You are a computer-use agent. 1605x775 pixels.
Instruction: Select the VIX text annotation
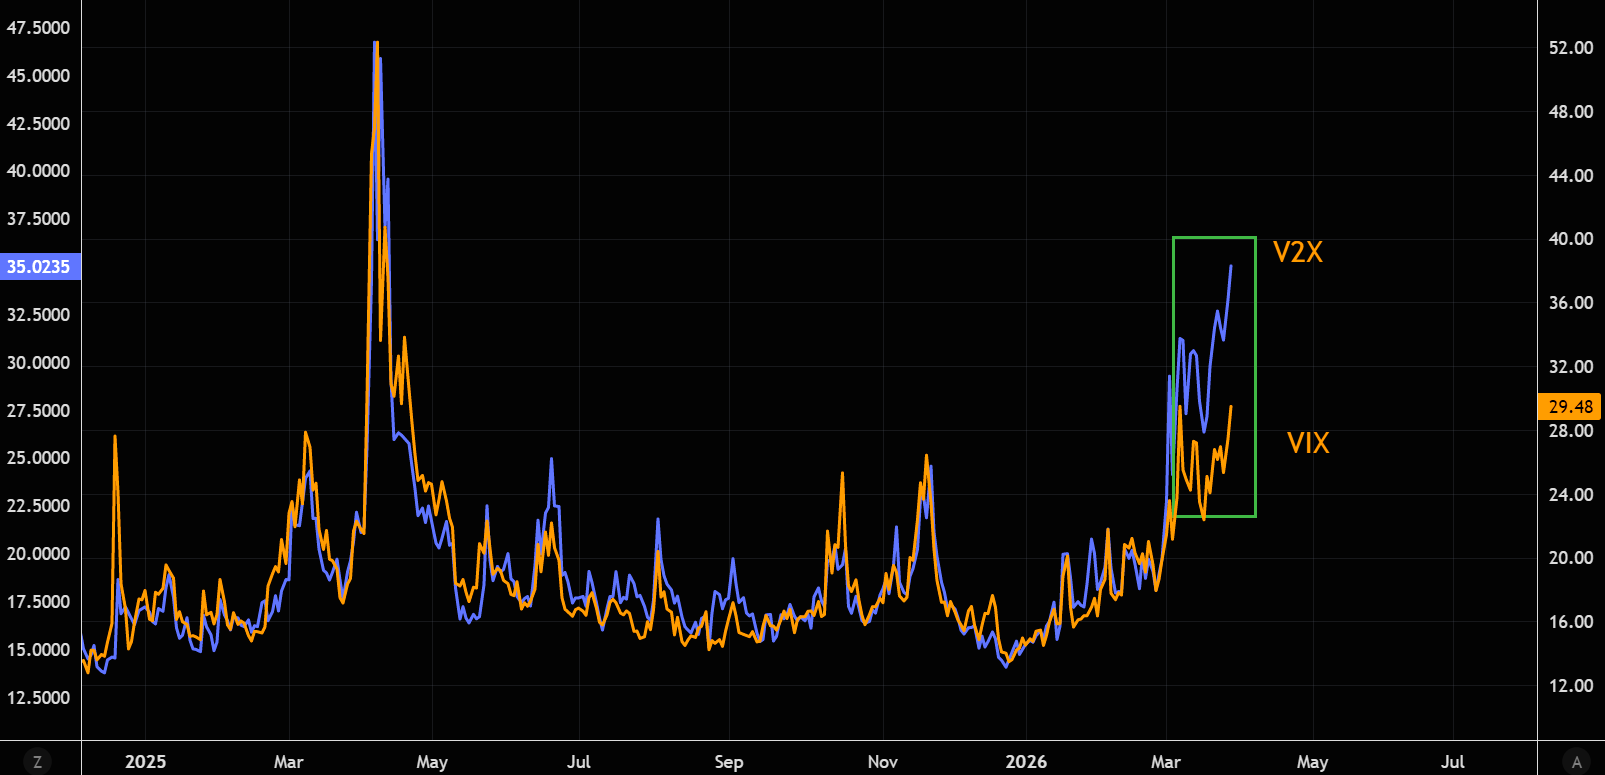[x=1307, y=443]
